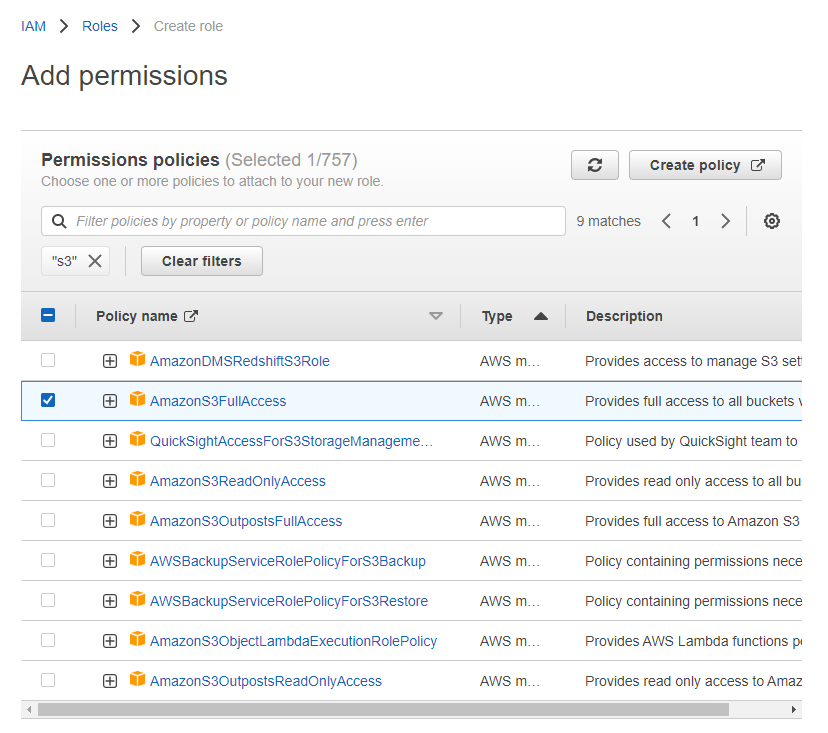This screenshot has width=828, height=733.
Task: Refresh the permissions policies list
Action: click(595, 165)
